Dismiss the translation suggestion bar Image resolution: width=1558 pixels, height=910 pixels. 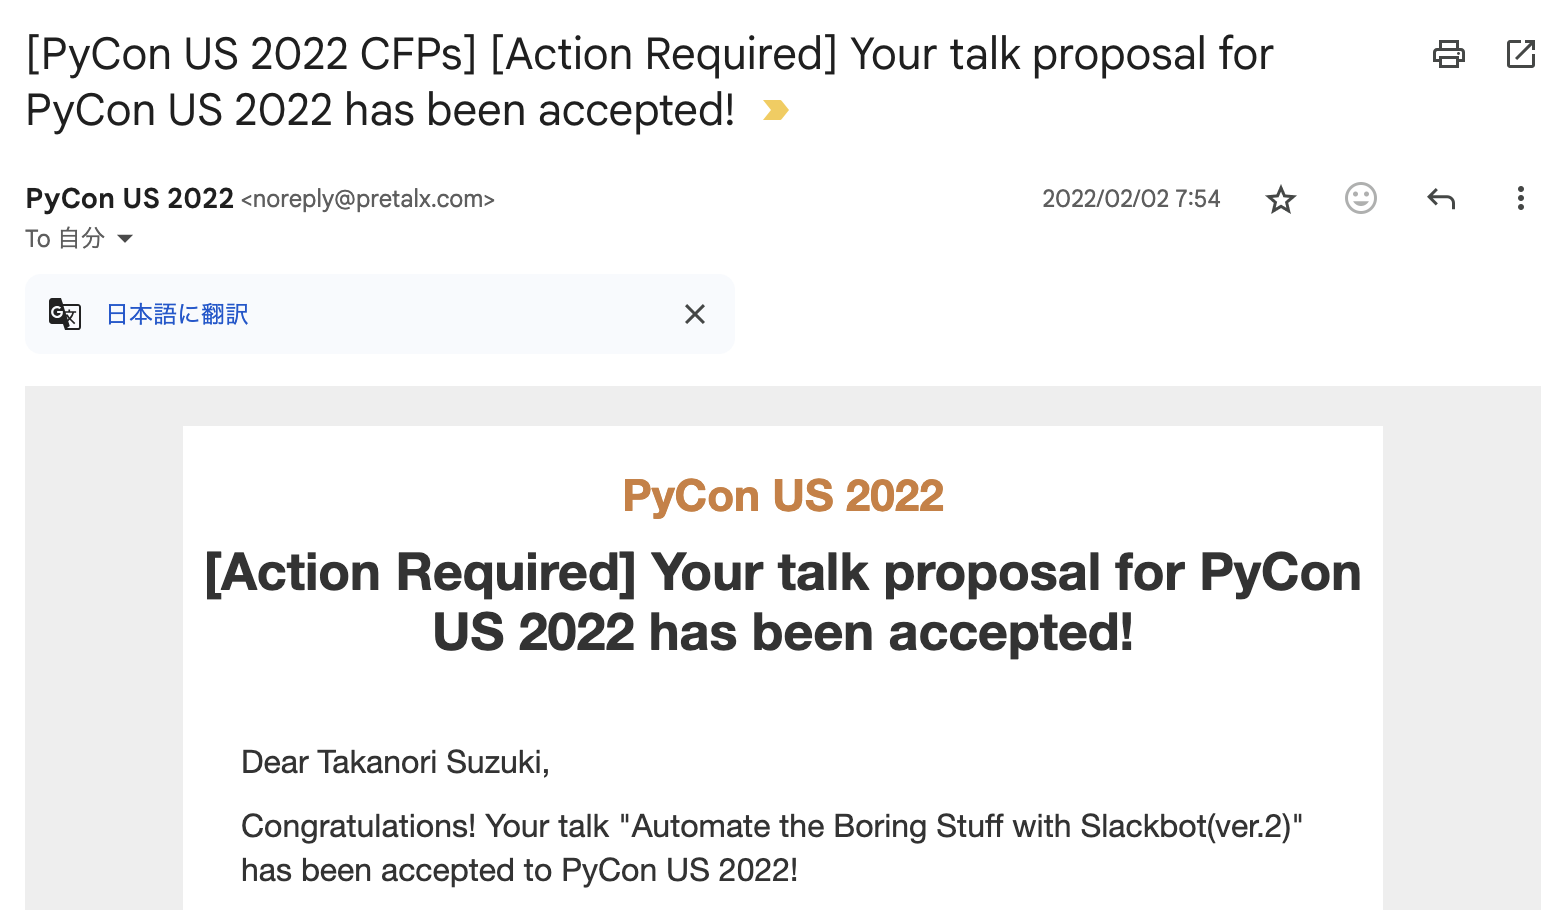coord(694,314)
